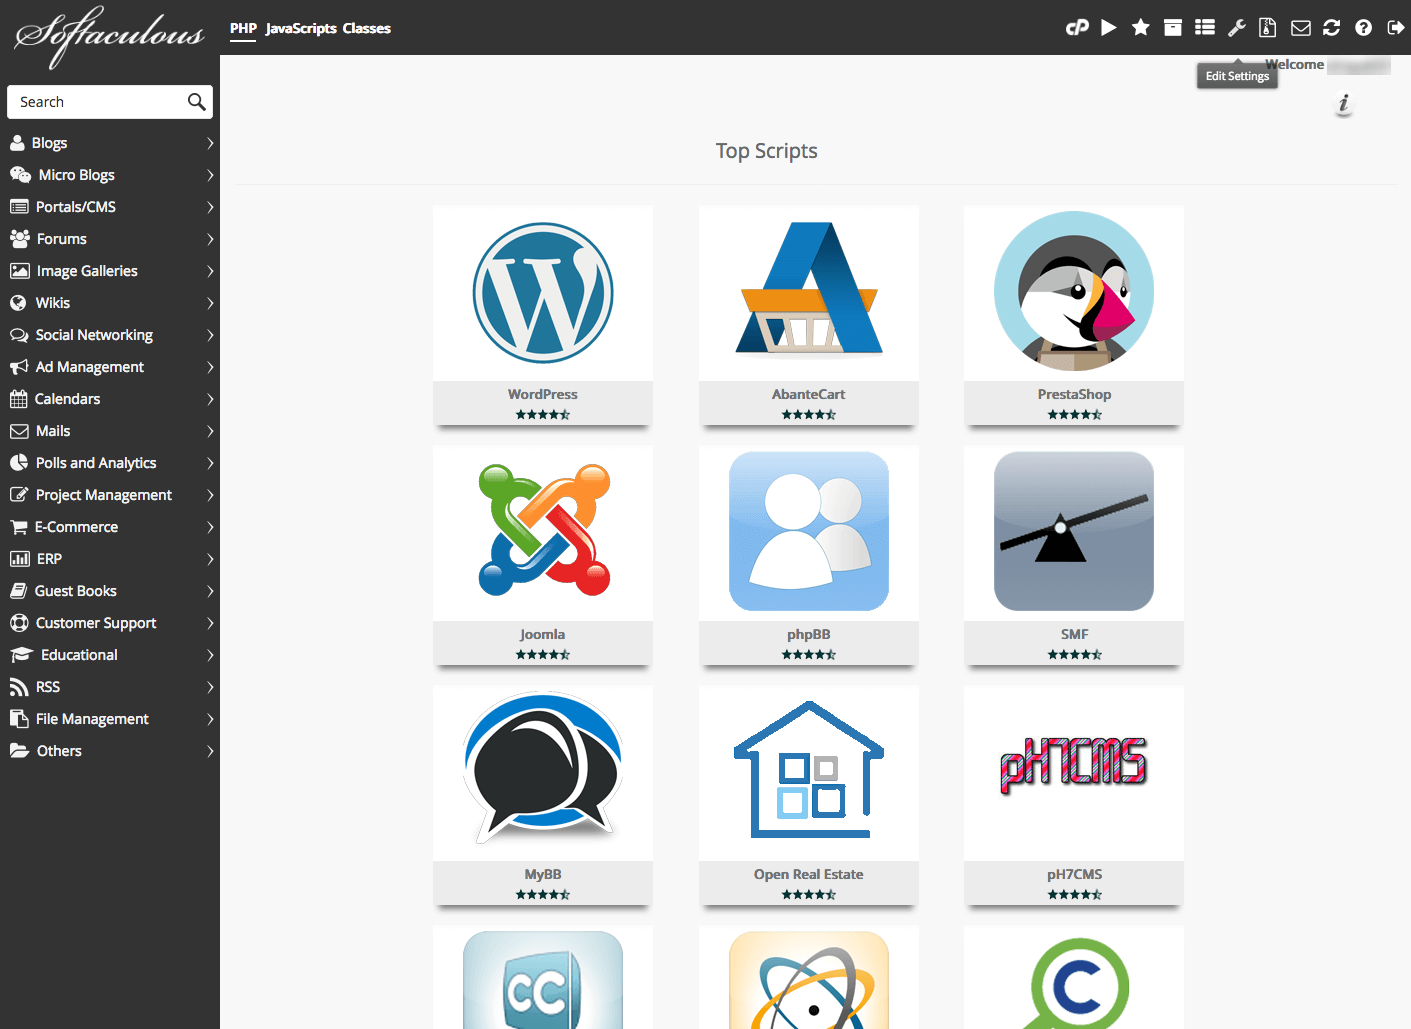Click the Edit Settings wrench icon

coord(1237,28)
